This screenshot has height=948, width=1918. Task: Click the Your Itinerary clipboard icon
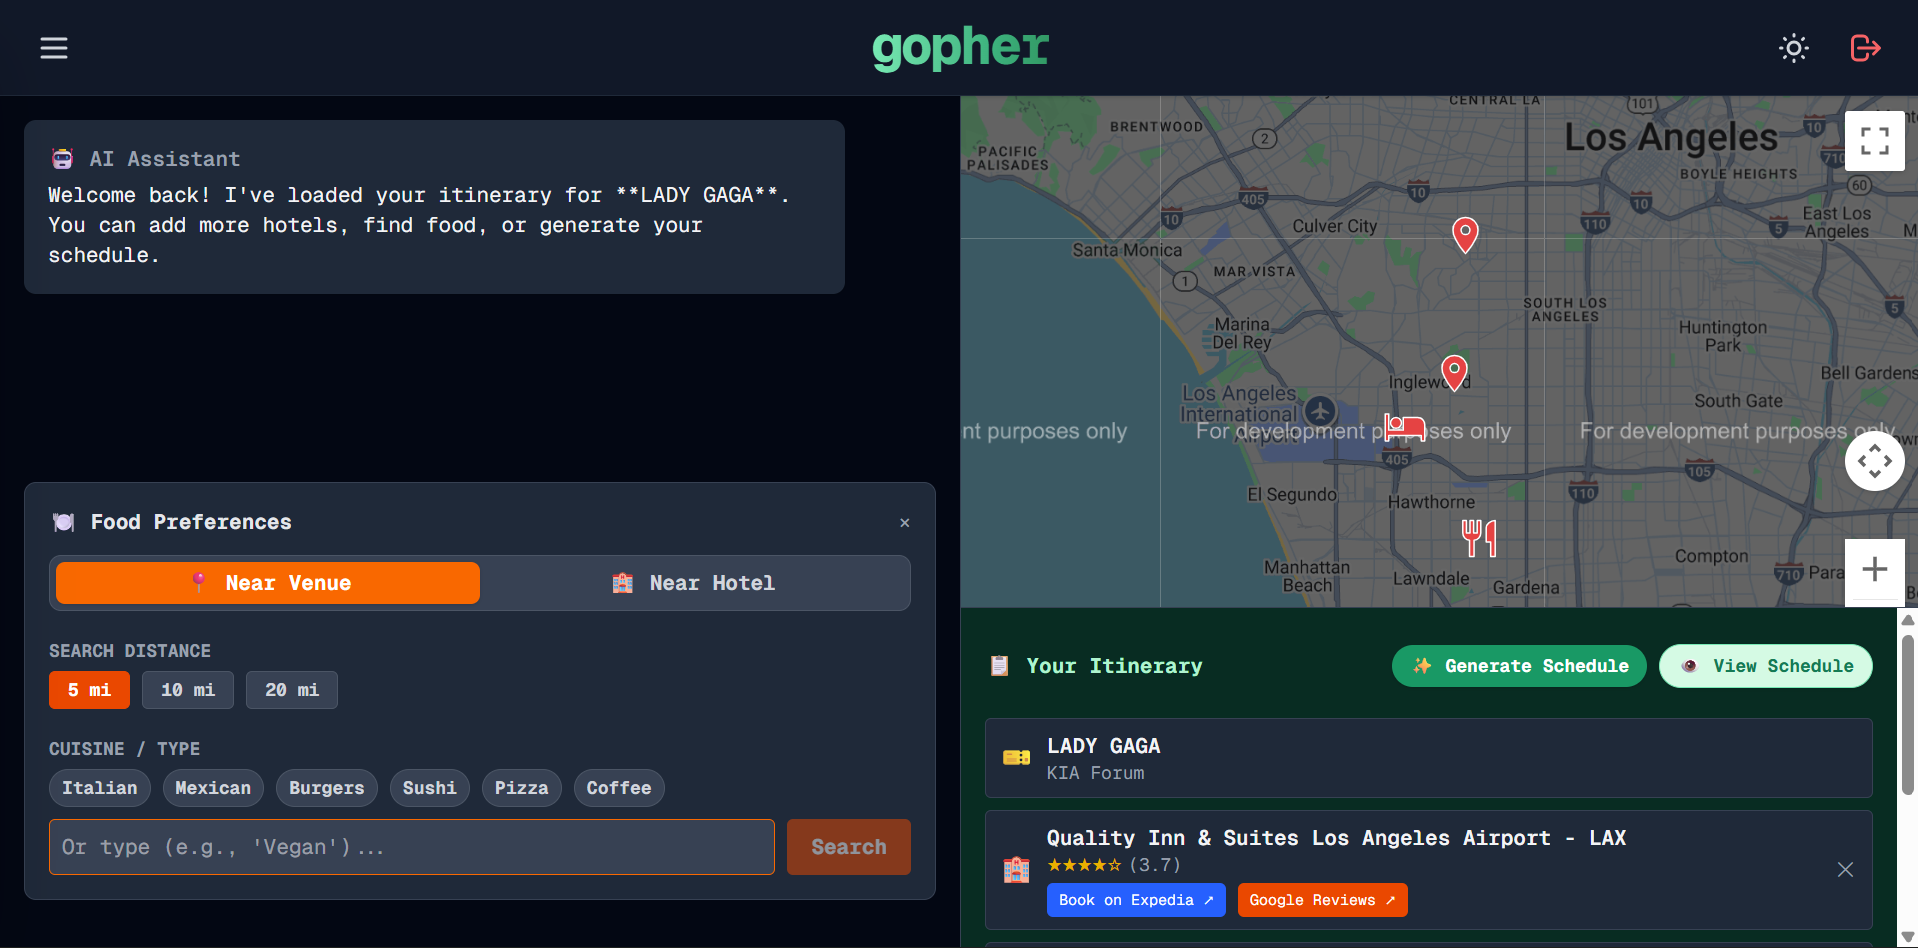(x=999, y=666)
